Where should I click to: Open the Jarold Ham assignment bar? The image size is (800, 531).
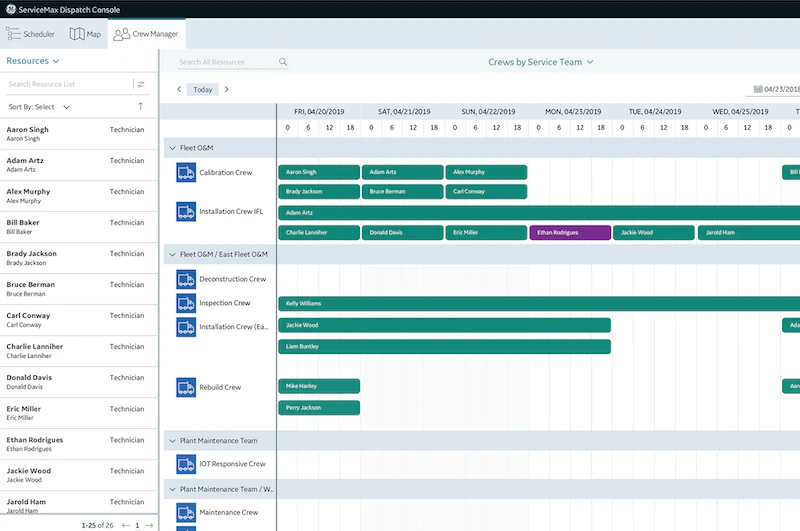[749, 233]
